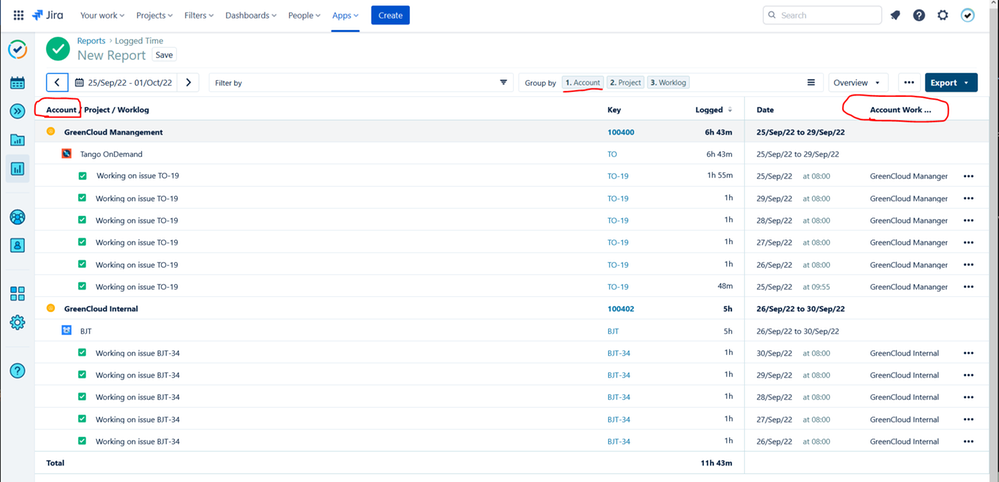Open the Export dropdown button
The image size is (999, 482).
pyautogui.click(x=951, y=83)
